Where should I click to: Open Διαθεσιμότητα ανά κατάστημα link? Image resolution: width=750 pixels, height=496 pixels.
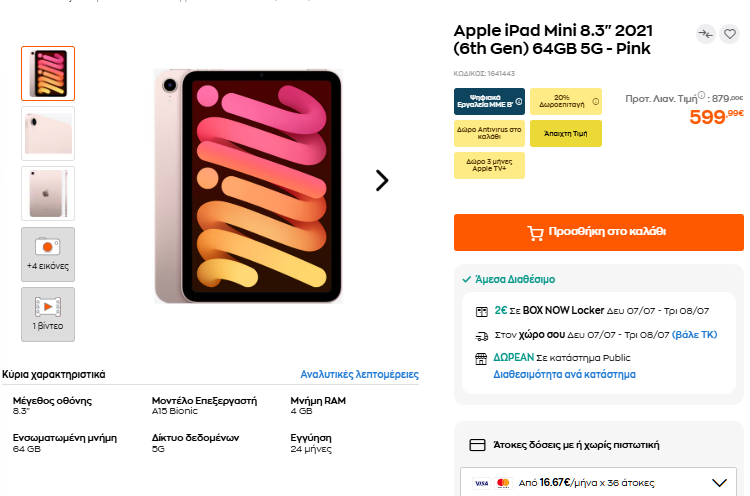coord(564,375)
